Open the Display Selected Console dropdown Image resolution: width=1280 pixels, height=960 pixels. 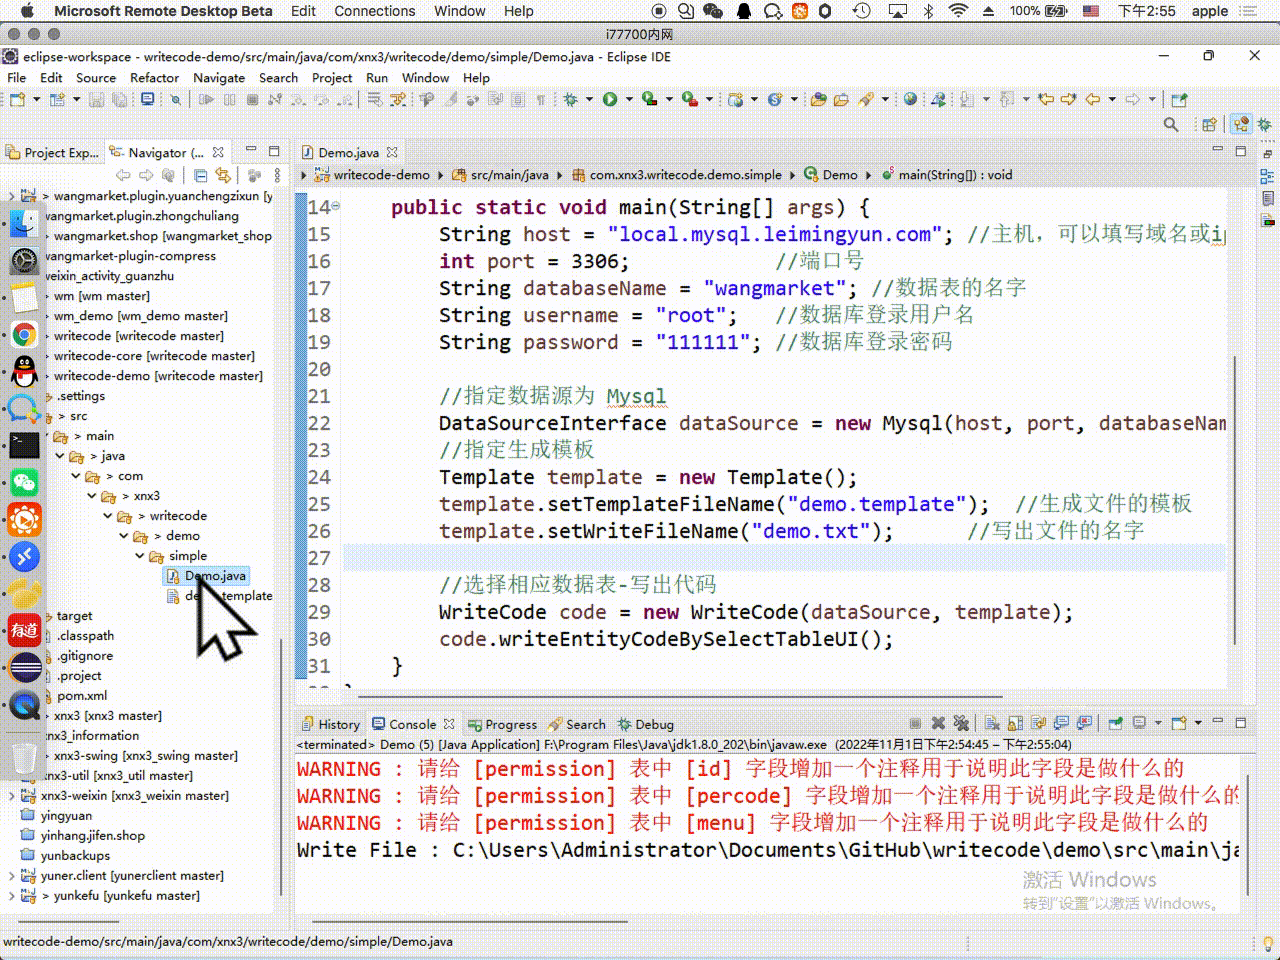[x=1158, y=723]
